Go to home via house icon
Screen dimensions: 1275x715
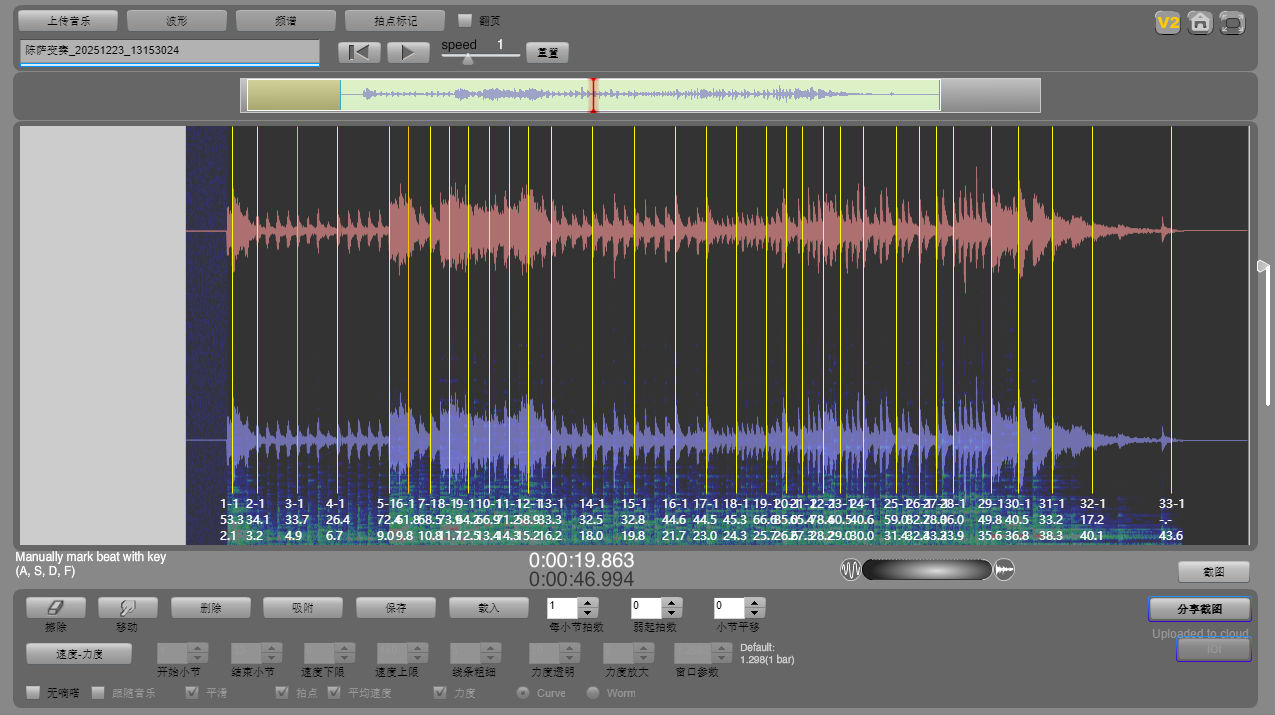[1200, 22]
